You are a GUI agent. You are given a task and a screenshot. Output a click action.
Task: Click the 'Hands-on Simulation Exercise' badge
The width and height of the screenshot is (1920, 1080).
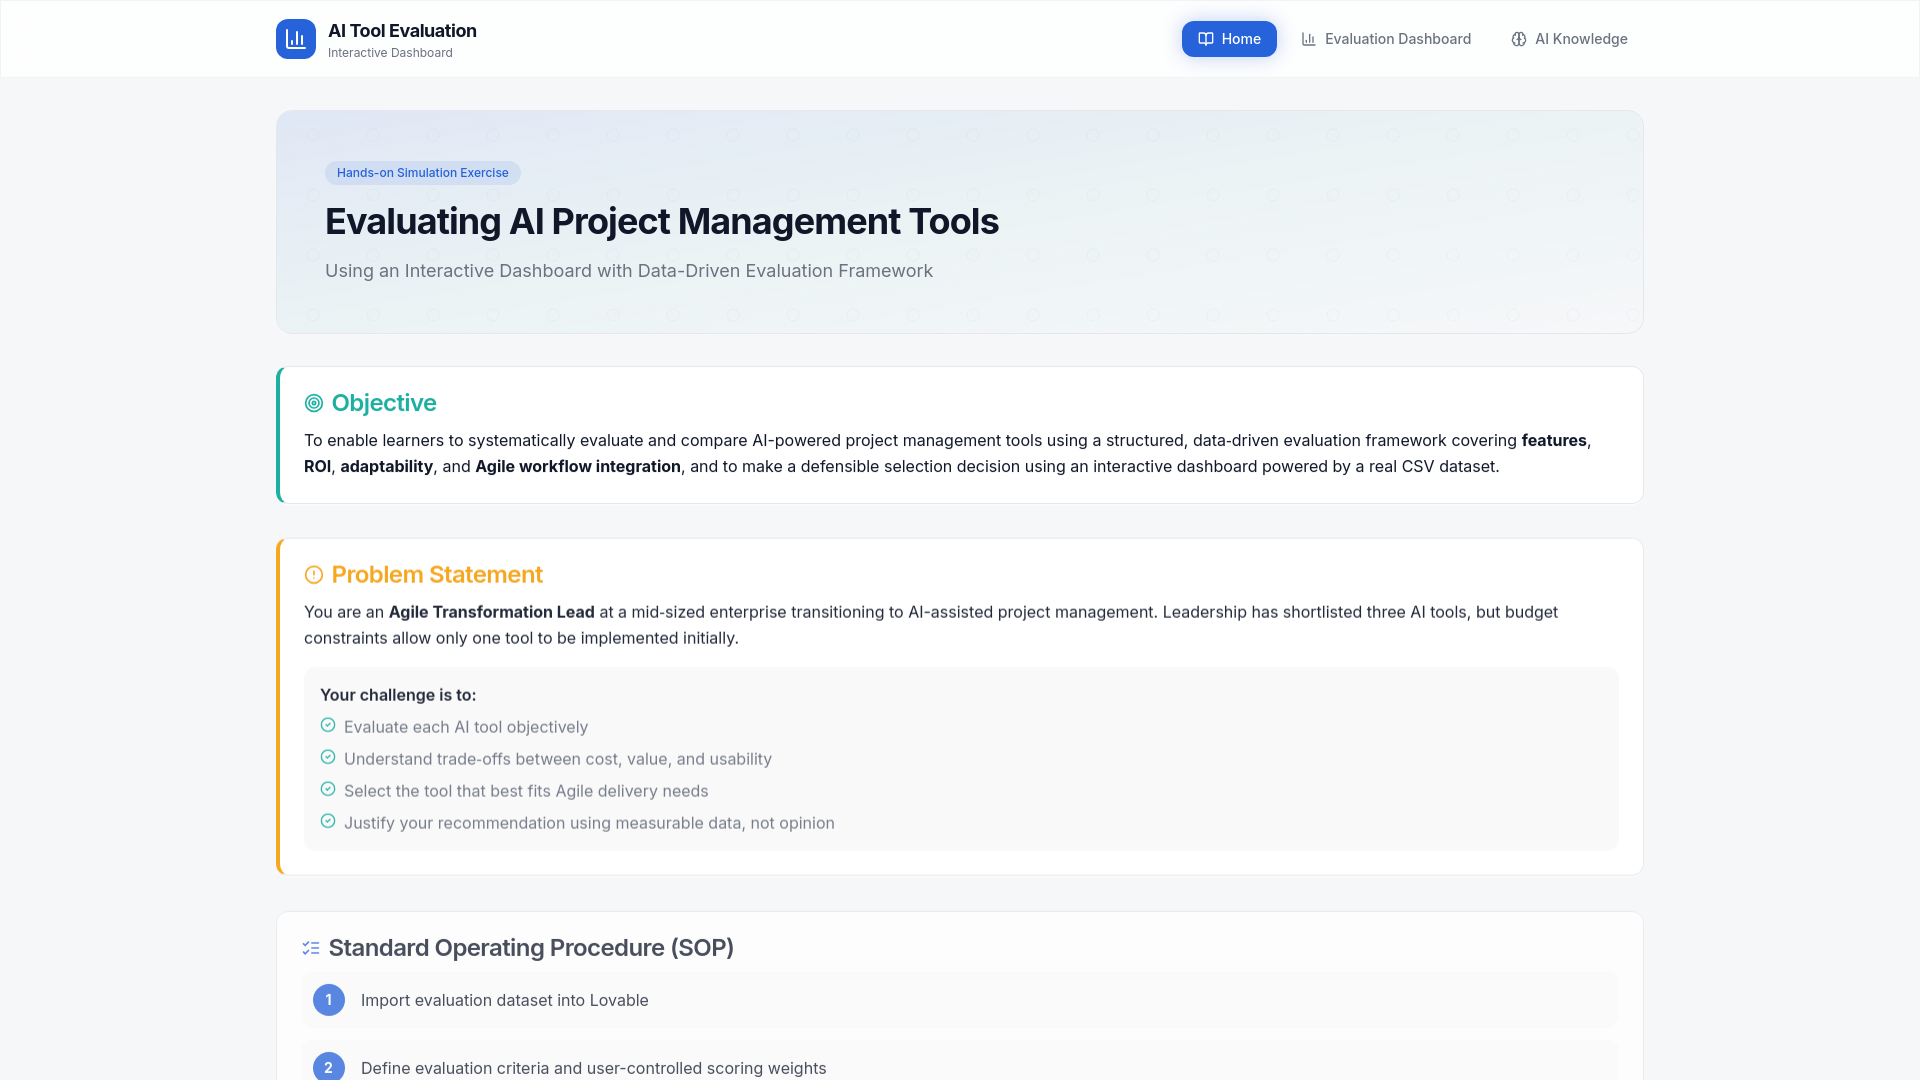423,173
